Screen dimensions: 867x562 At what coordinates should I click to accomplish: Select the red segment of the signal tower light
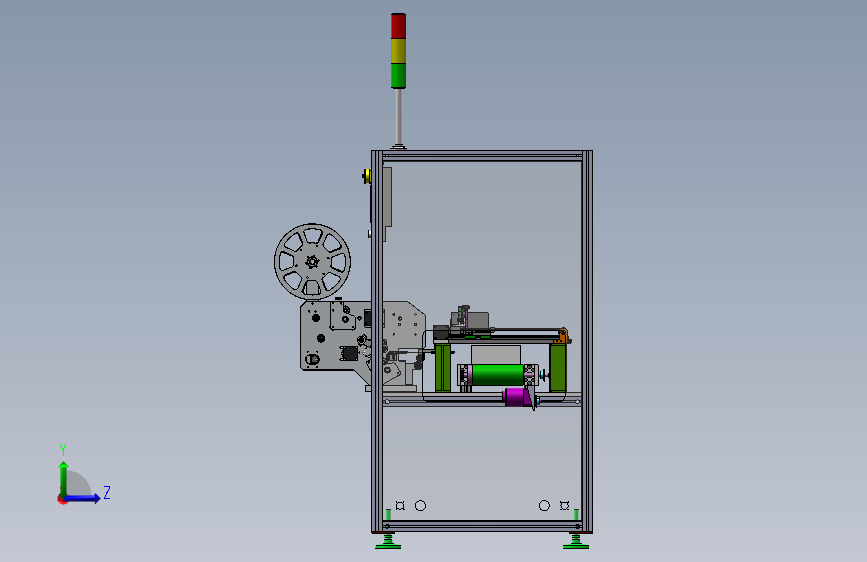point(398,25)
